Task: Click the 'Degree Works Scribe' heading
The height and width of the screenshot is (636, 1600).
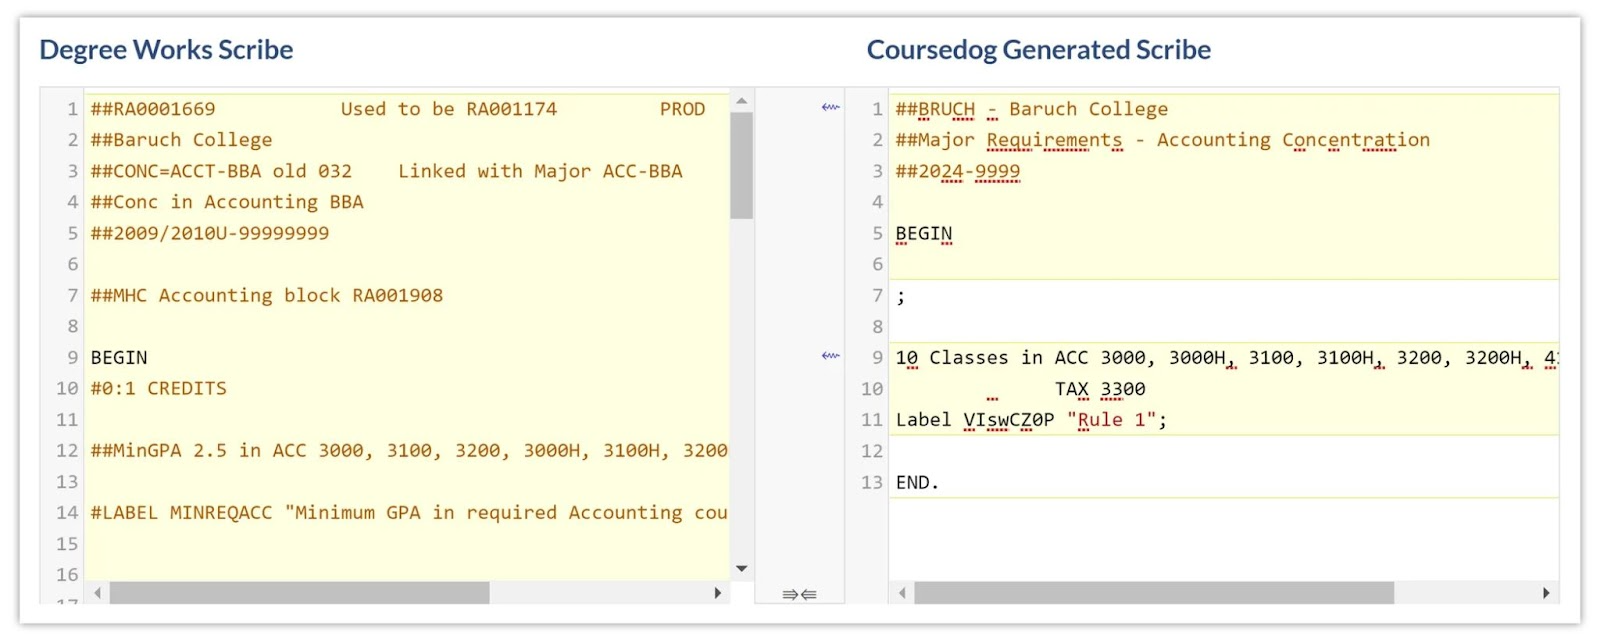Action: pyautogui.click(x=166, y=50)
